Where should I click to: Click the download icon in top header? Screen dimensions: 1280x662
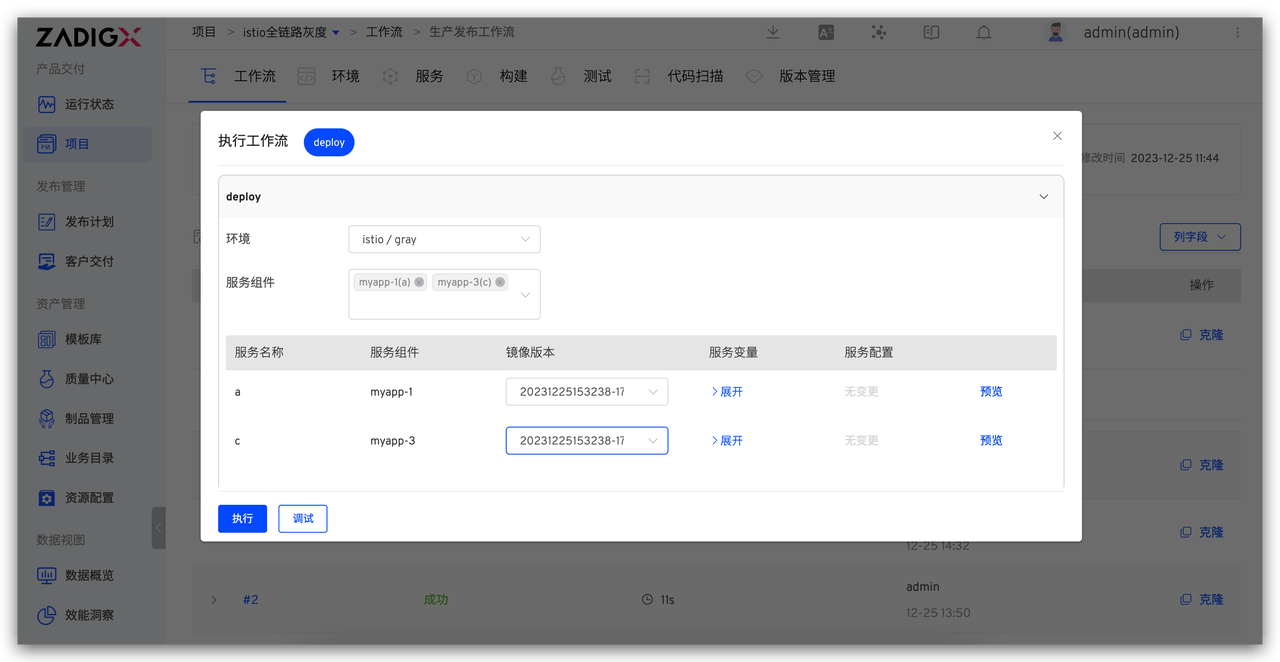click(x=773, y=32)
